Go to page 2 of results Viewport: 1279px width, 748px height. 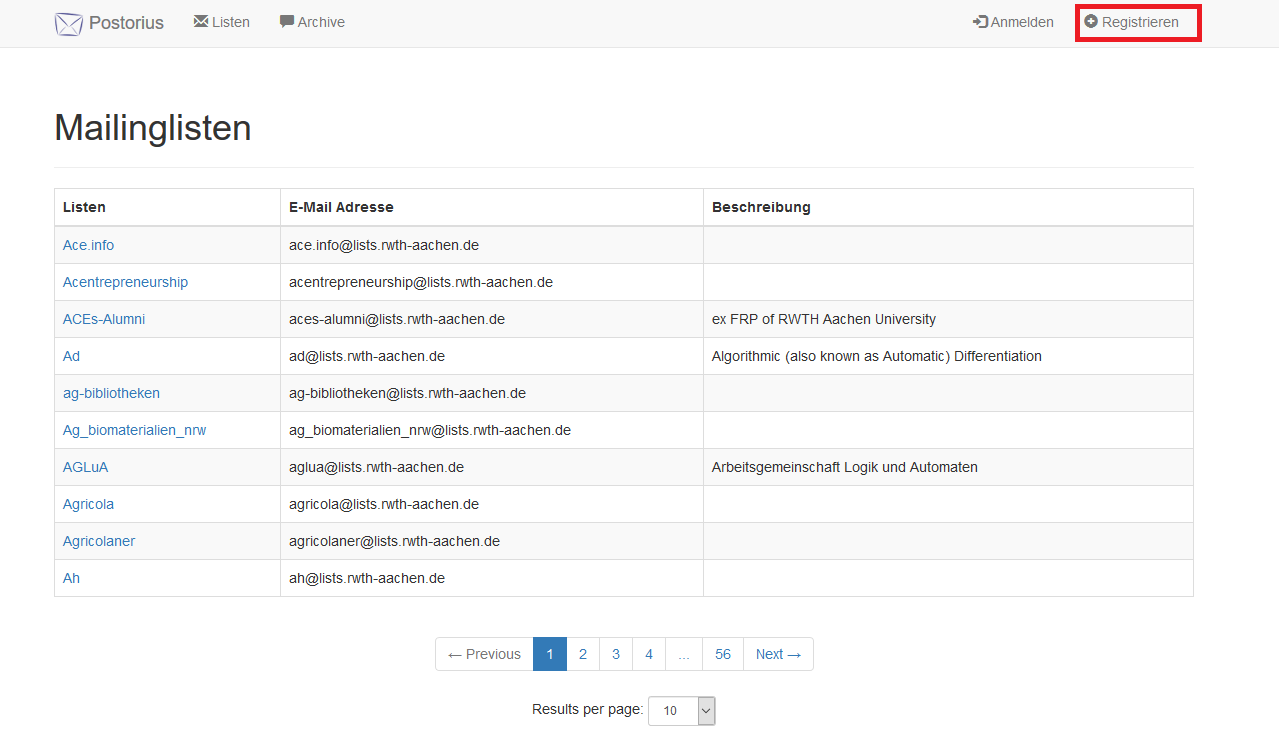pyautogui.click(x=582, y=654)
